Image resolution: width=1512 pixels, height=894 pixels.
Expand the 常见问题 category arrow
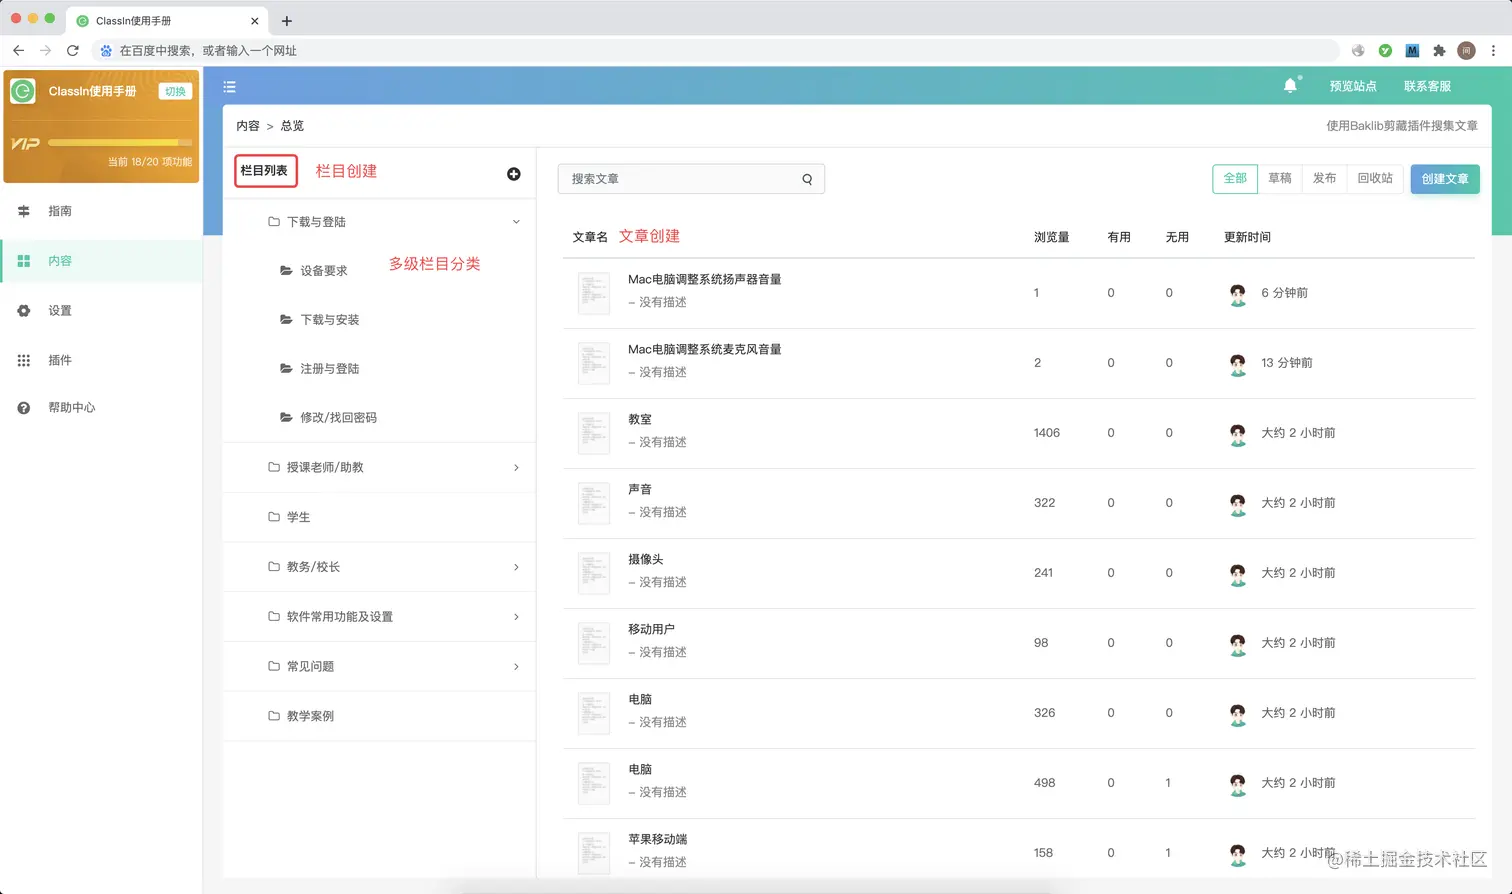tap(516, 667)
